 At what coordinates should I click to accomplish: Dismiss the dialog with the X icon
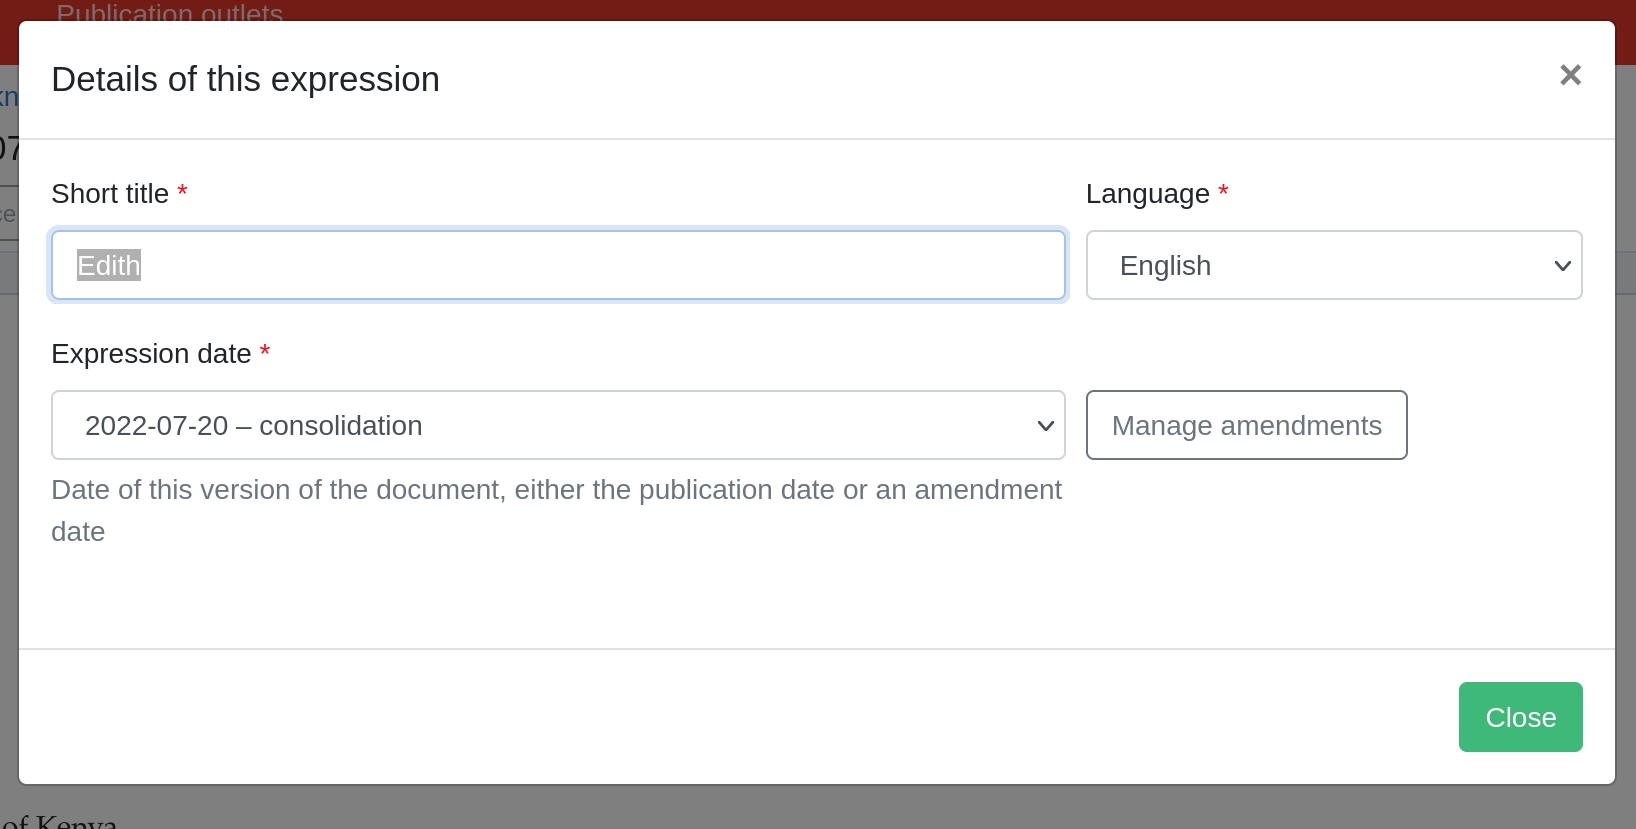click(1570, 75)
